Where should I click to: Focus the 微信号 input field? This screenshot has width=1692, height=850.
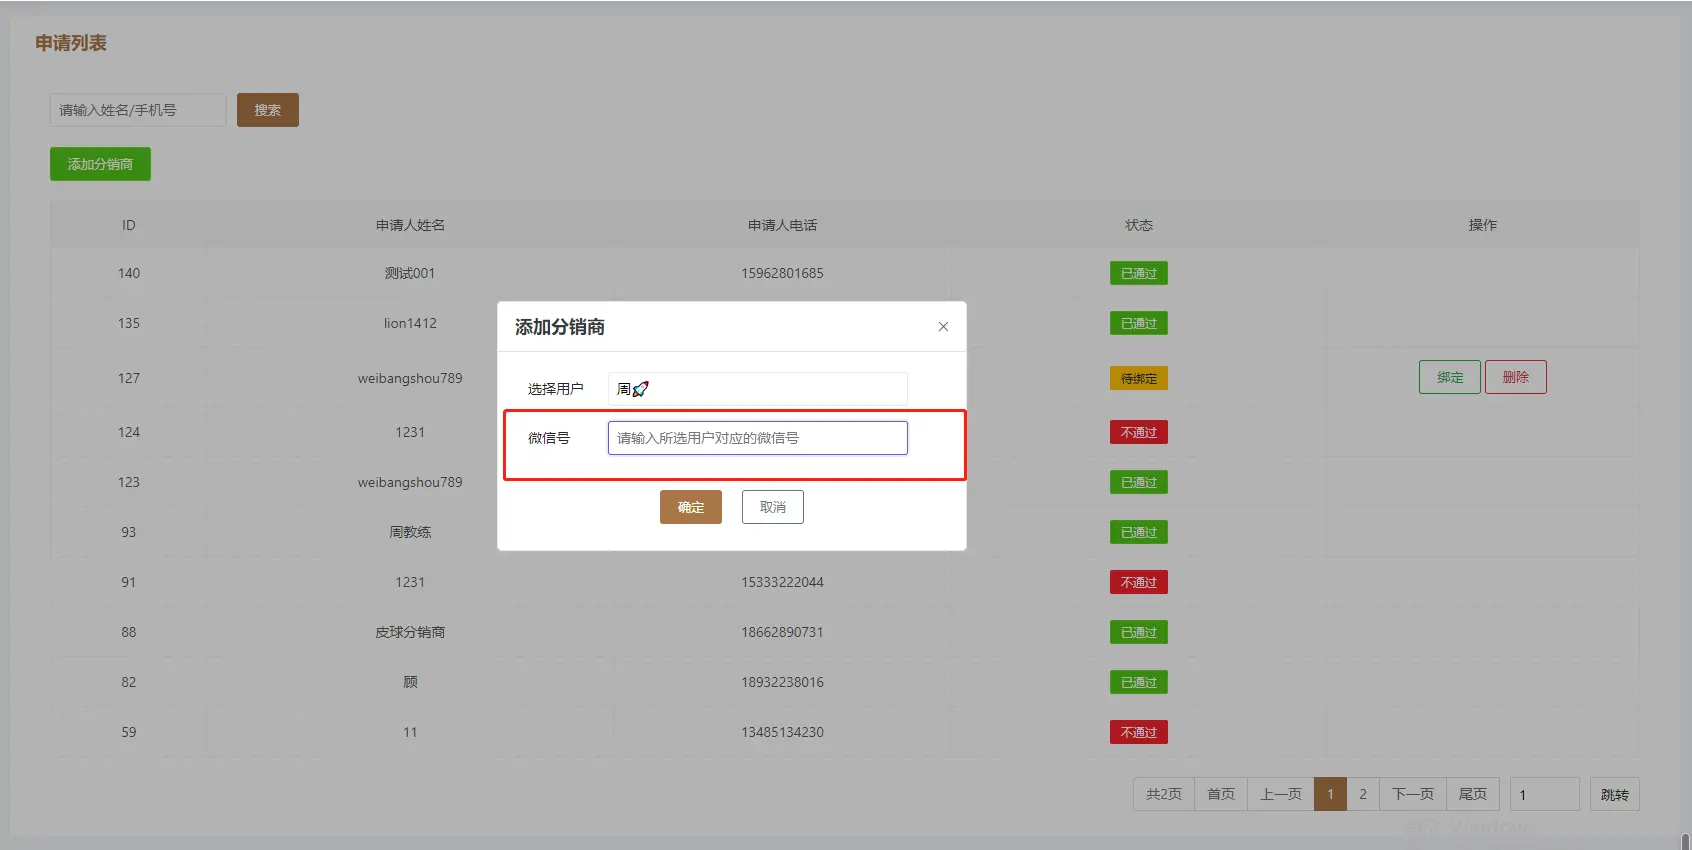757,438
